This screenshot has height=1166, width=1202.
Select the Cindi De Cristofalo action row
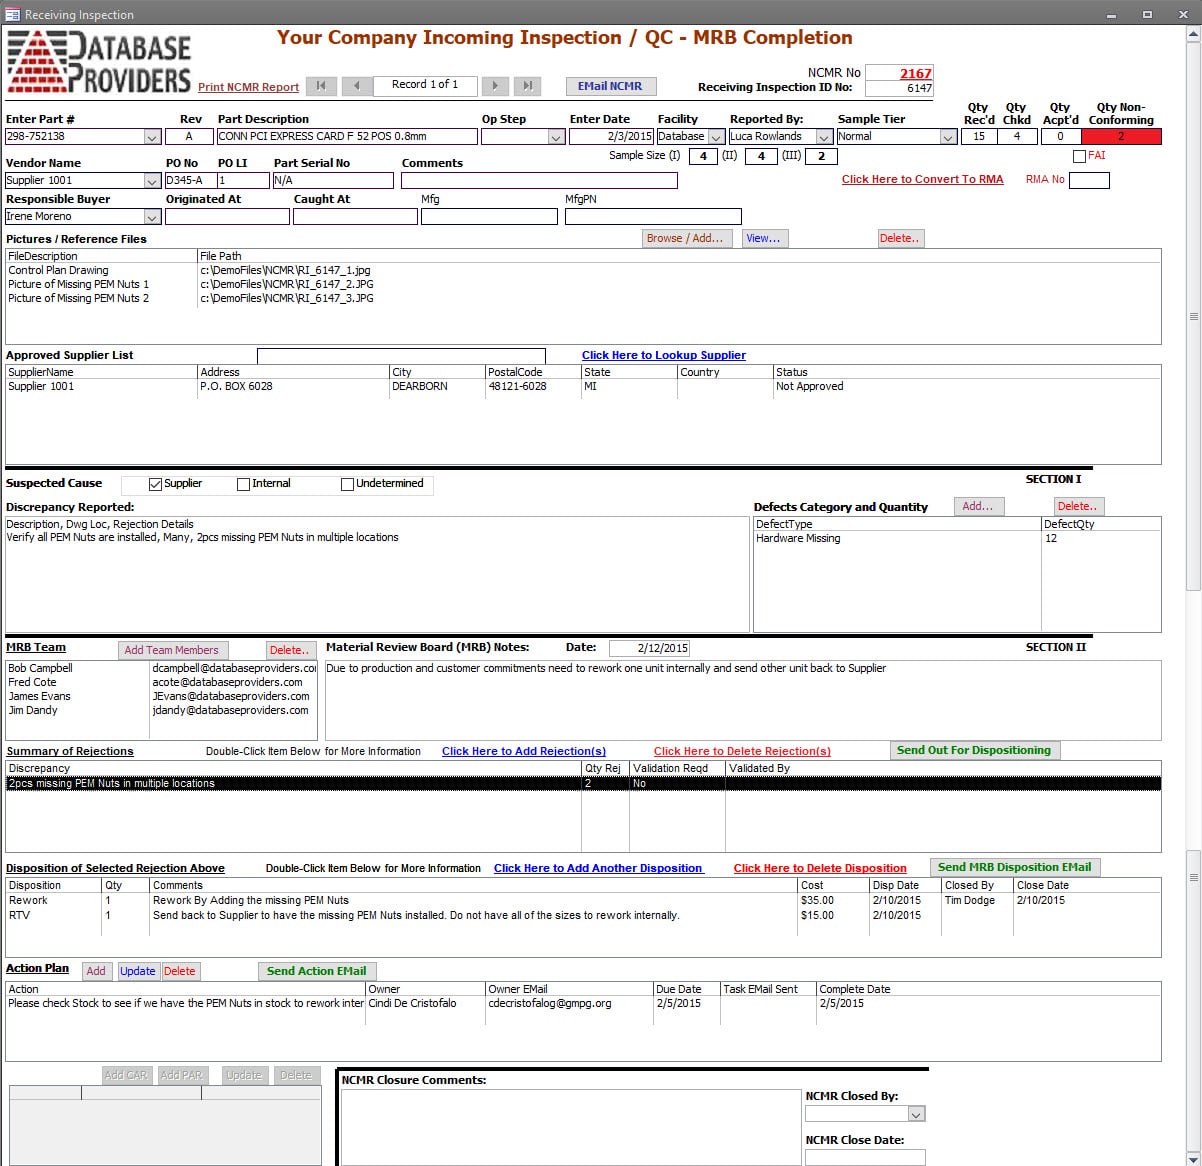point(583,1003)
